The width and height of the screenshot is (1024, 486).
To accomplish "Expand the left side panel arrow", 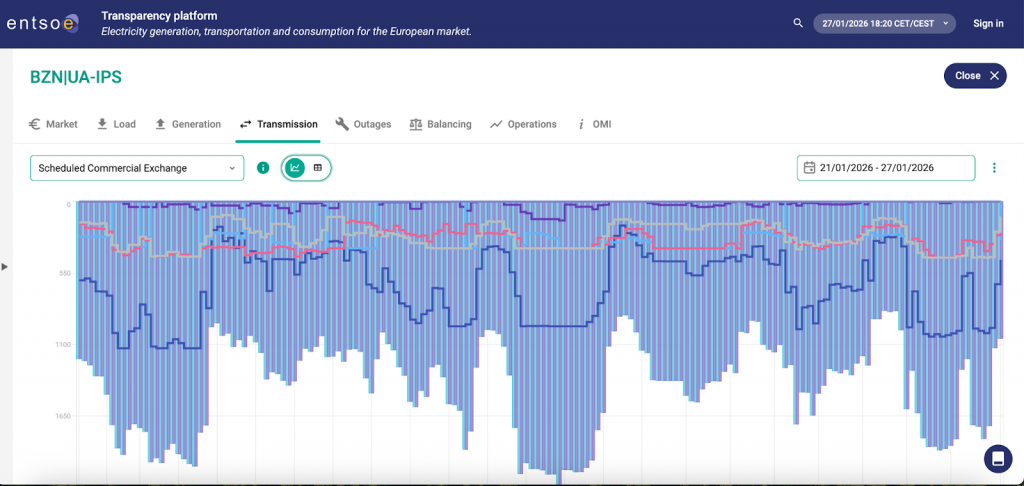I will 5,267.
